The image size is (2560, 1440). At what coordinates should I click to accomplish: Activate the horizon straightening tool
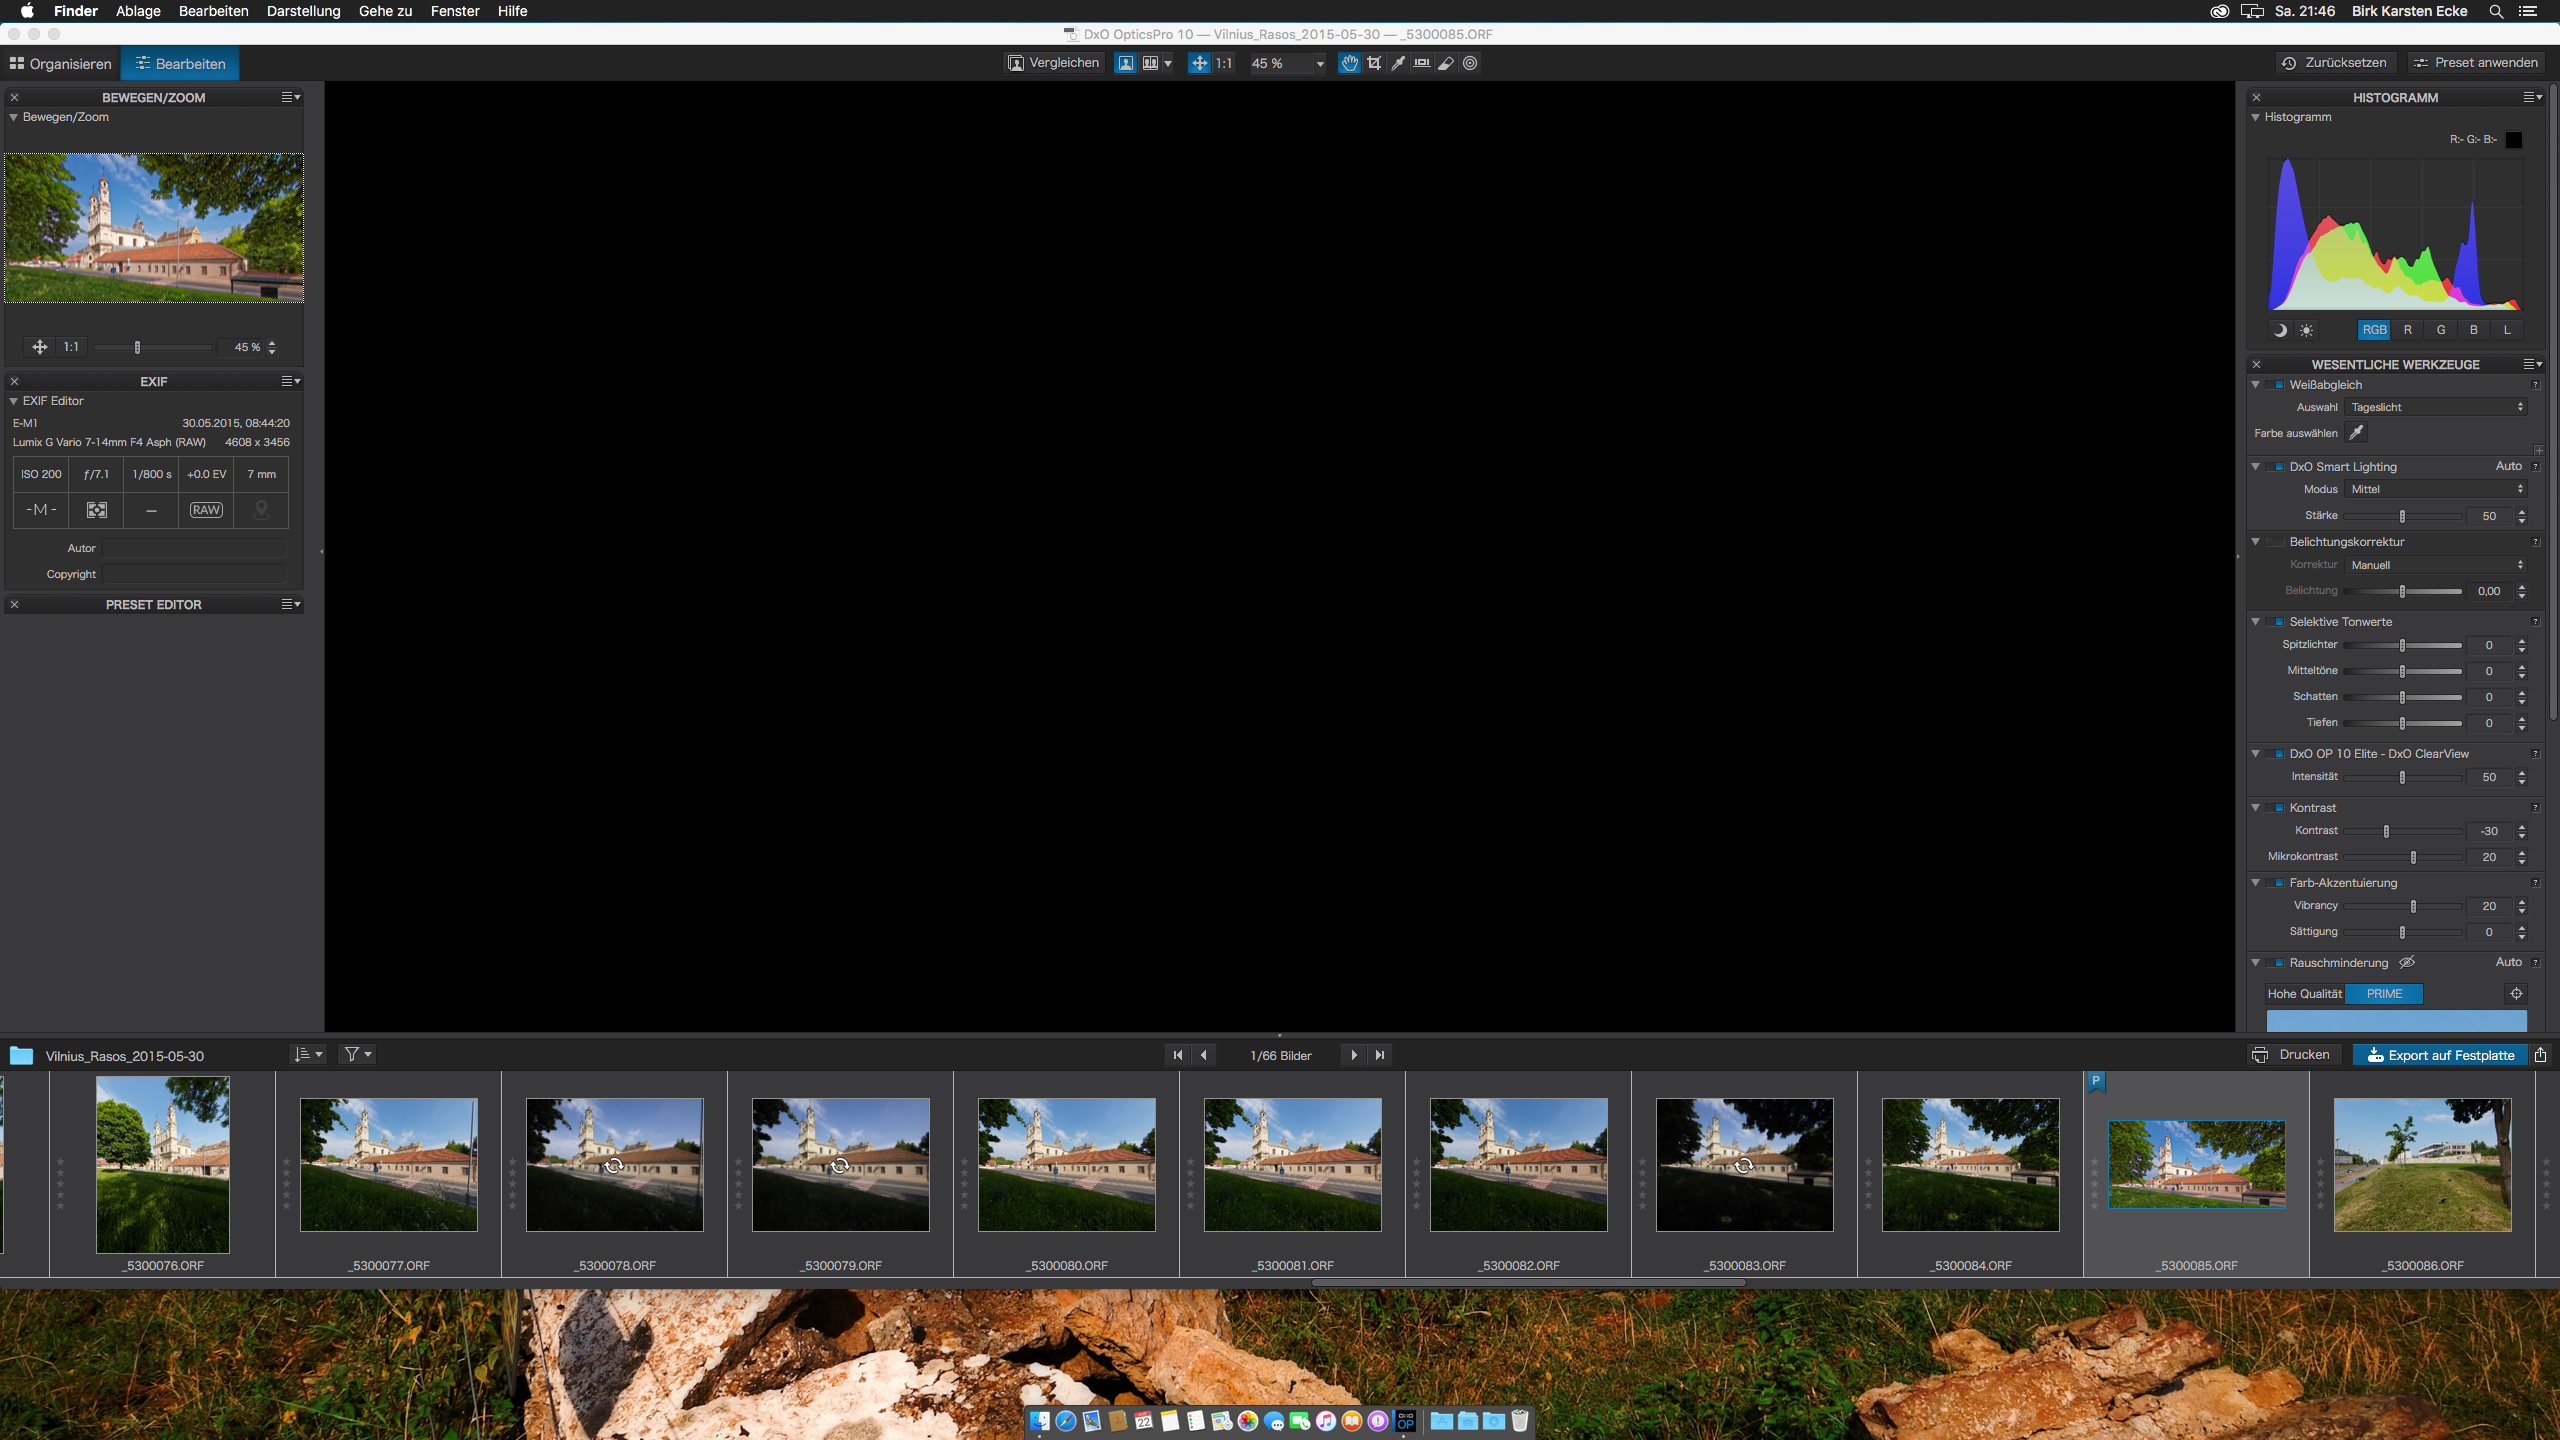pos(1422,63)
